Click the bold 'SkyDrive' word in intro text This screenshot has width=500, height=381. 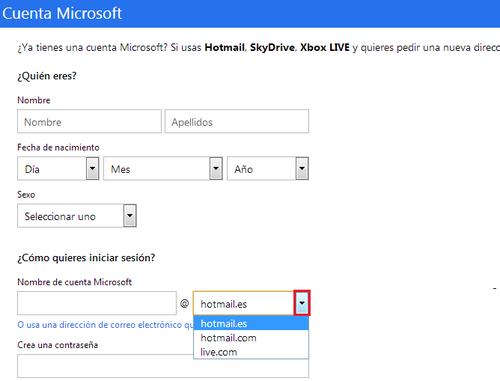(272, 47)
